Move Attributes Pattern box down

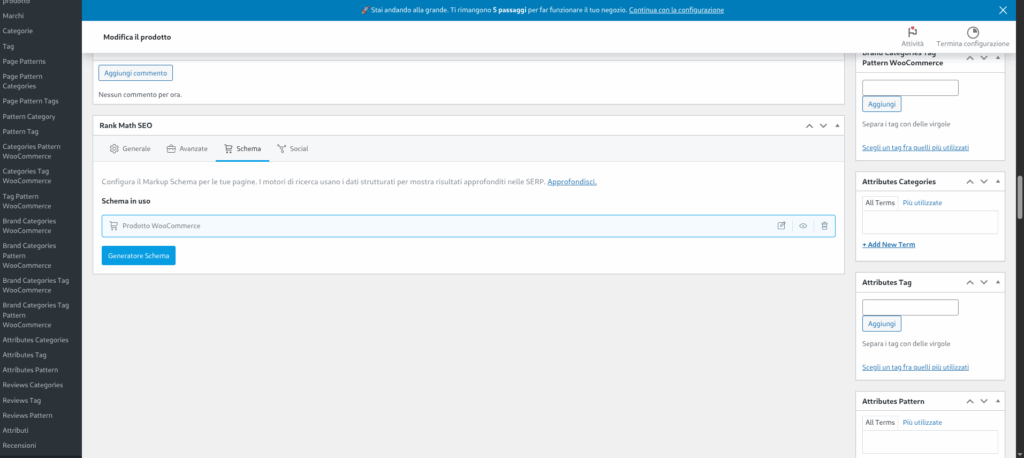[x=984, y=401]
